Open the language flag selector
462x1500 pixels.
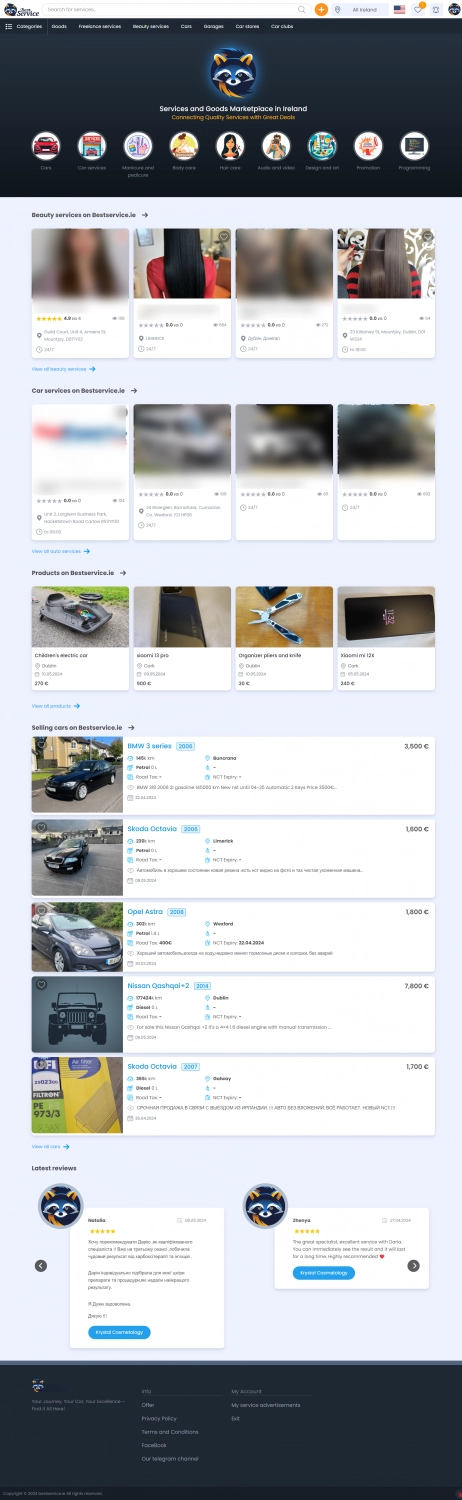pyautogui.click(x=399, y=9)
